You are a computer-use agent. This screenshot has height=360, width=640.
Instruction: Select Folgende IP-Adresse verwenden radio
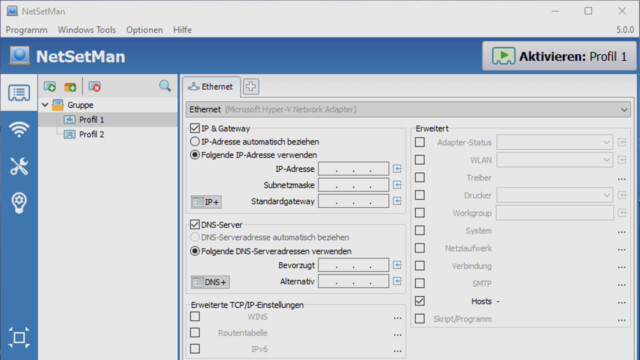tap(195, 155)
